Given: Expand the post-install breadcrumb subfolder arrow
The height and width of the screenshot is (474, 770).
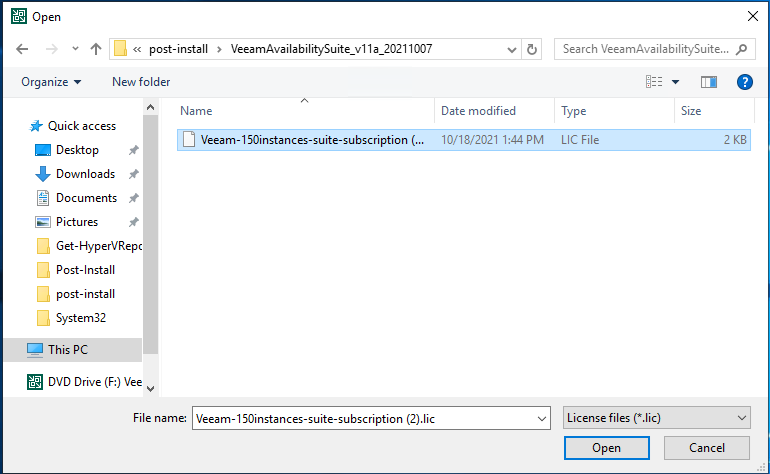Looking at the screenshot, I should [219, 49].
